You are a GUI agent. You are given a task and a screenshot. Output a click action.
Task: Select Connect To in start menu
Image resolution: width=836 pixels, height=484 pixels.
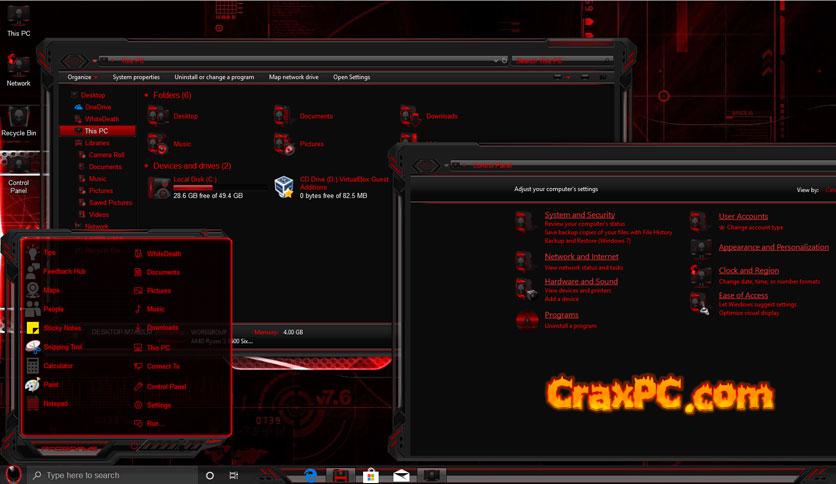tap(157, 366)
